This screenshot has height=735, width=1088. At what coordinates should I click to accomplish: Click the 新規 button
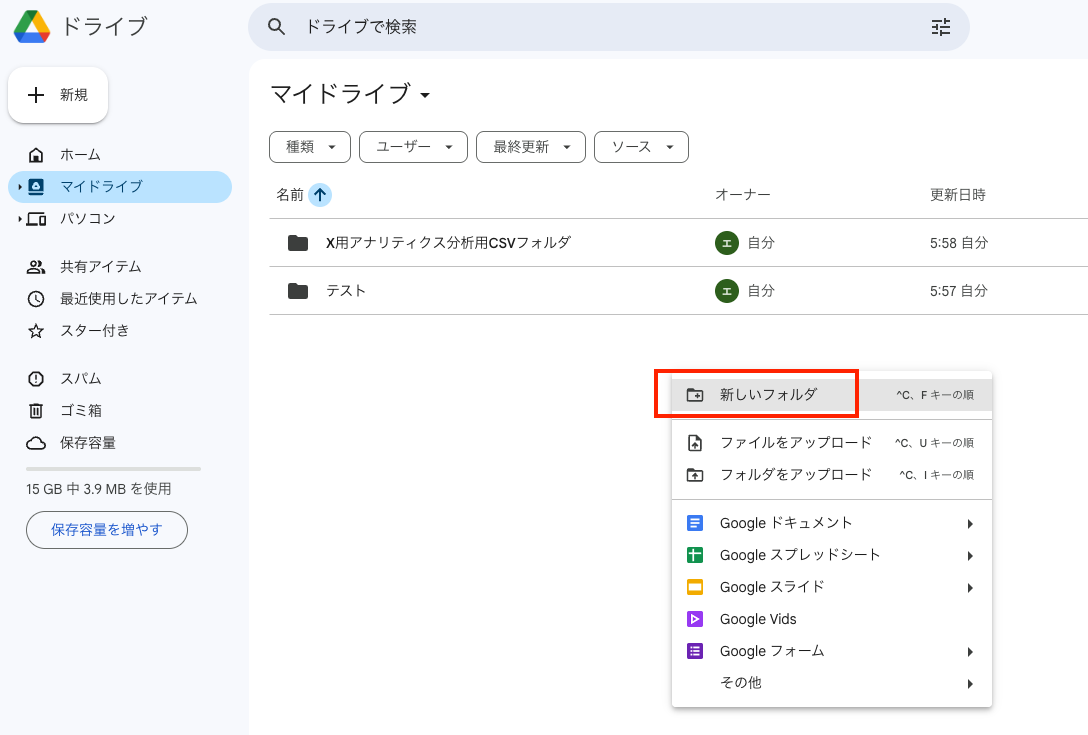[x=58, y=95]
